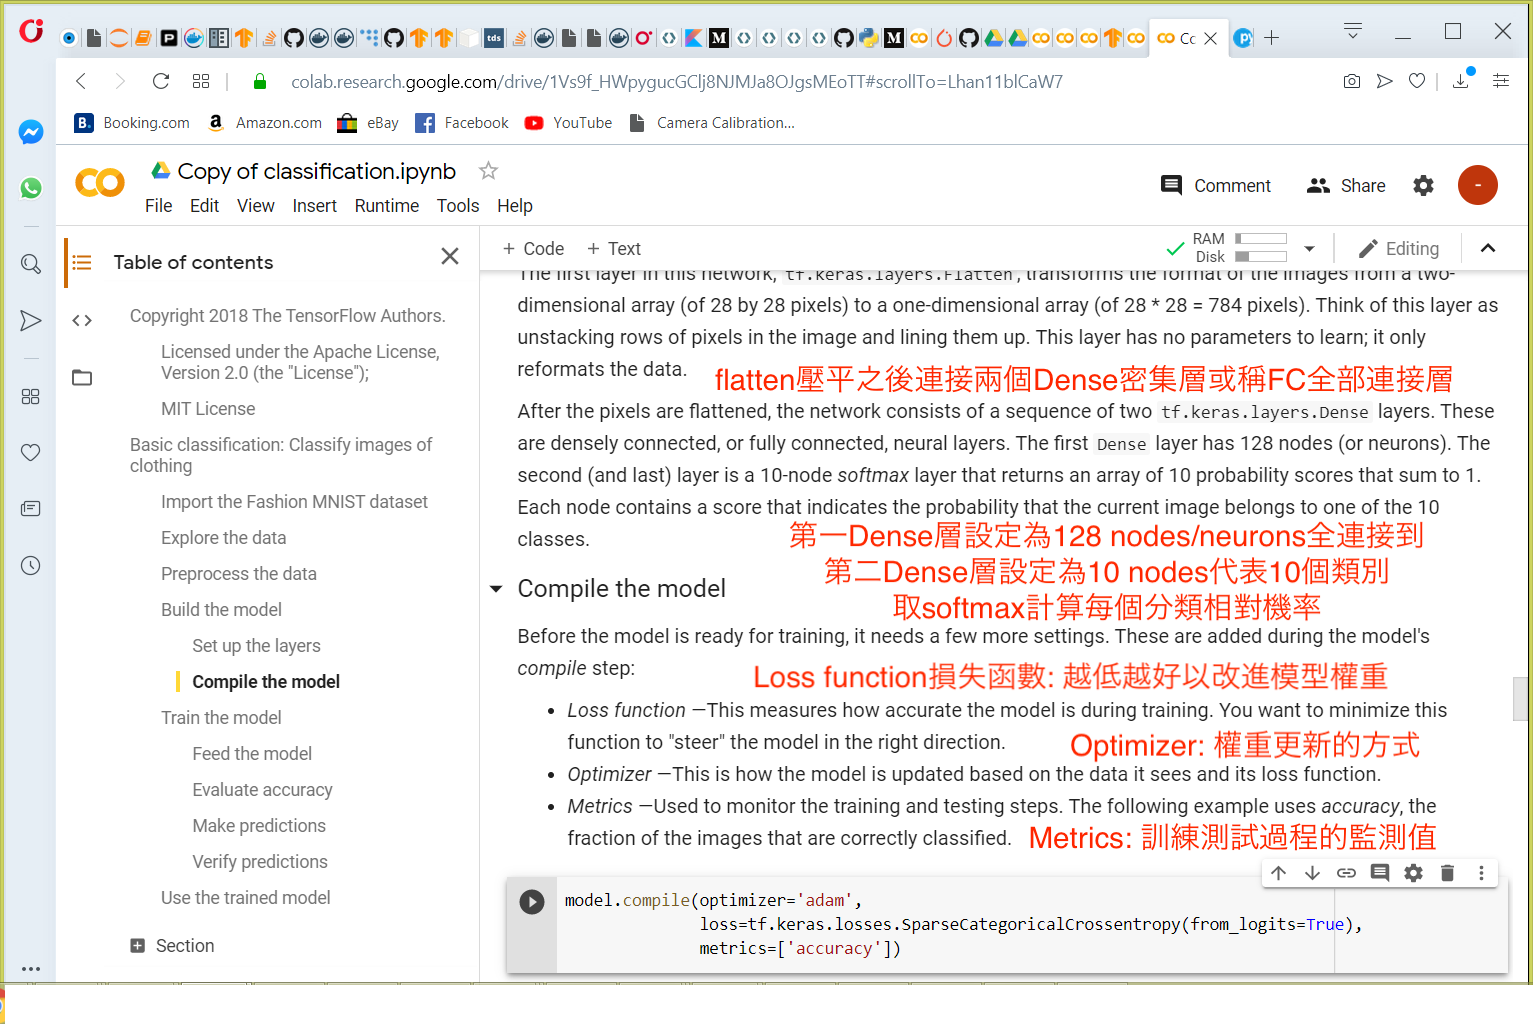Open the Help menu
Screen dimensions: 1533x1024
pyautogui.click(x=515, y=205)
